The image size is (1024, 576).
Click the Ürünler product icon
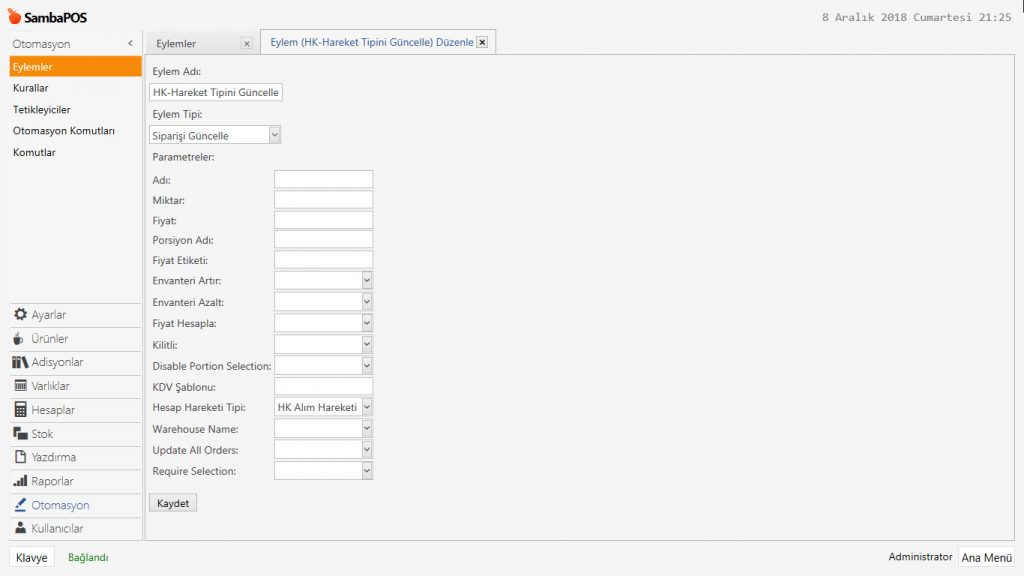coord(20,339)
